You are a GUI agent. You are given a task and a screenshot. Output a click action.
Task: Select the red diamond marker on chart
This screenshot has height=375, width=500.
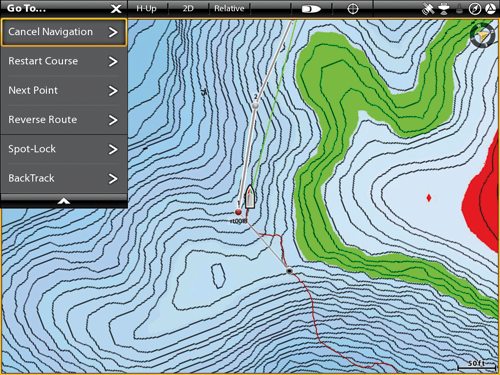[429, 198]
